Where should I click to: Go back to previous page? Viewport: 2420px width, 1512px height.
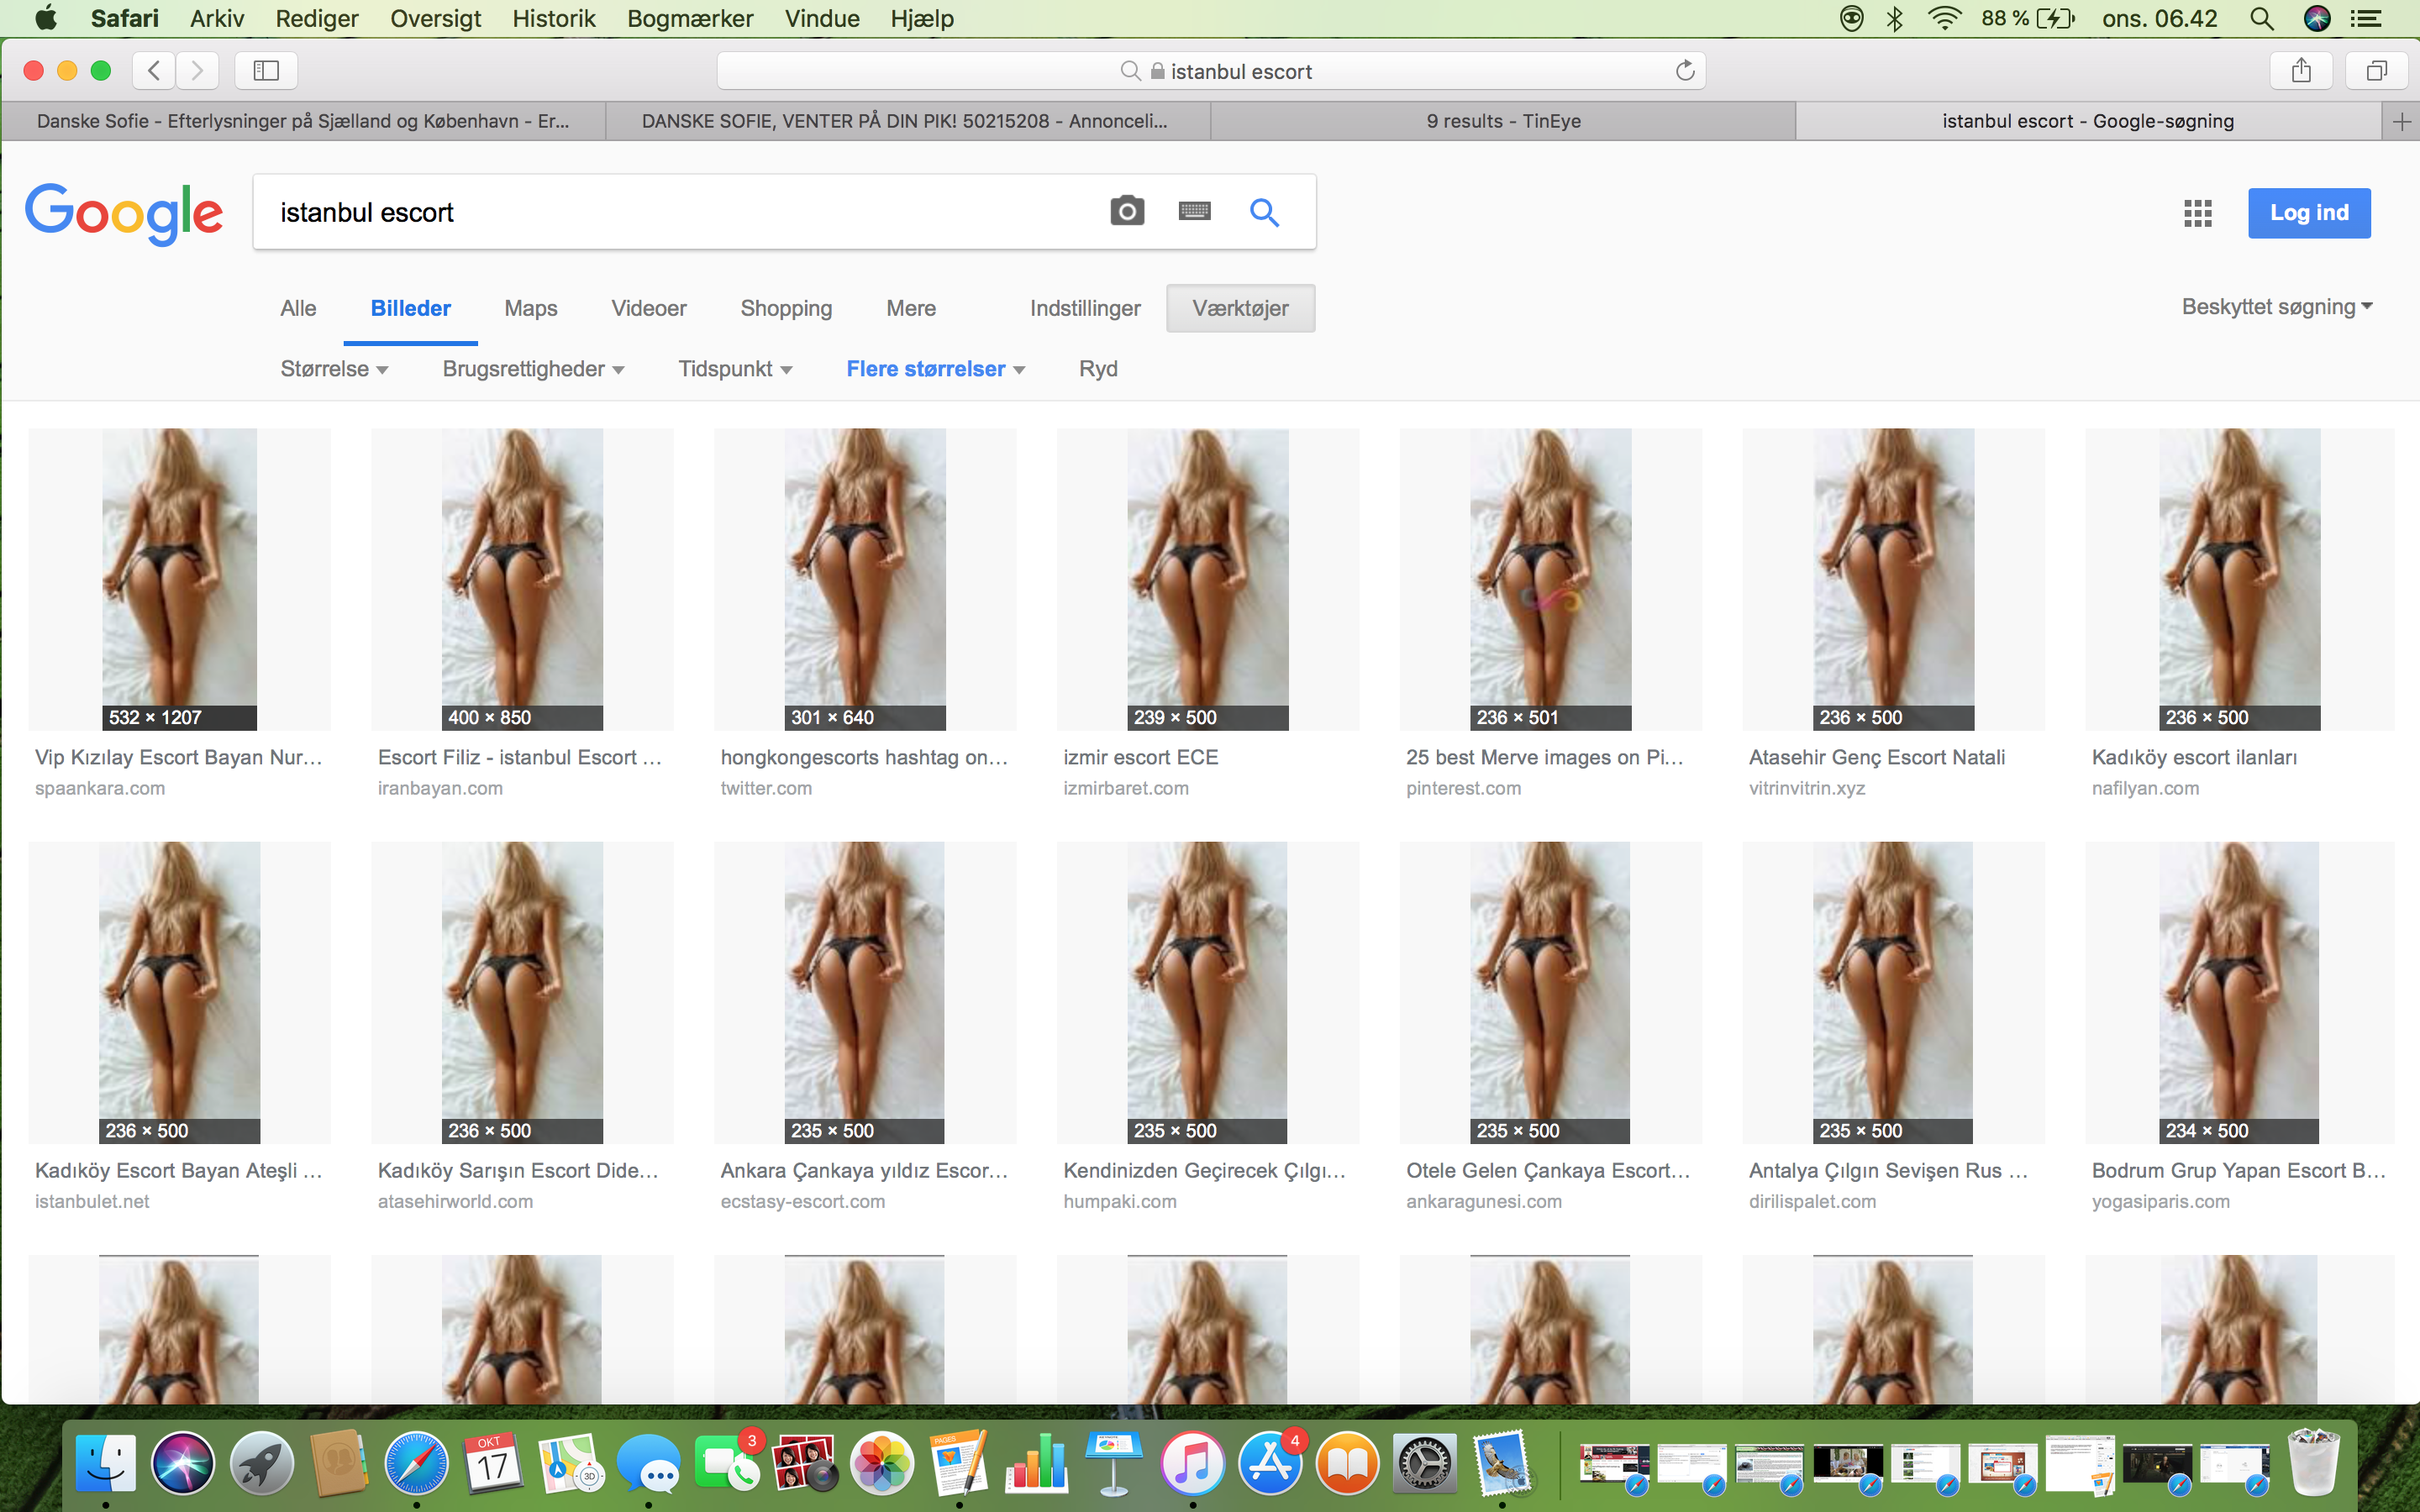click(153, 71)
